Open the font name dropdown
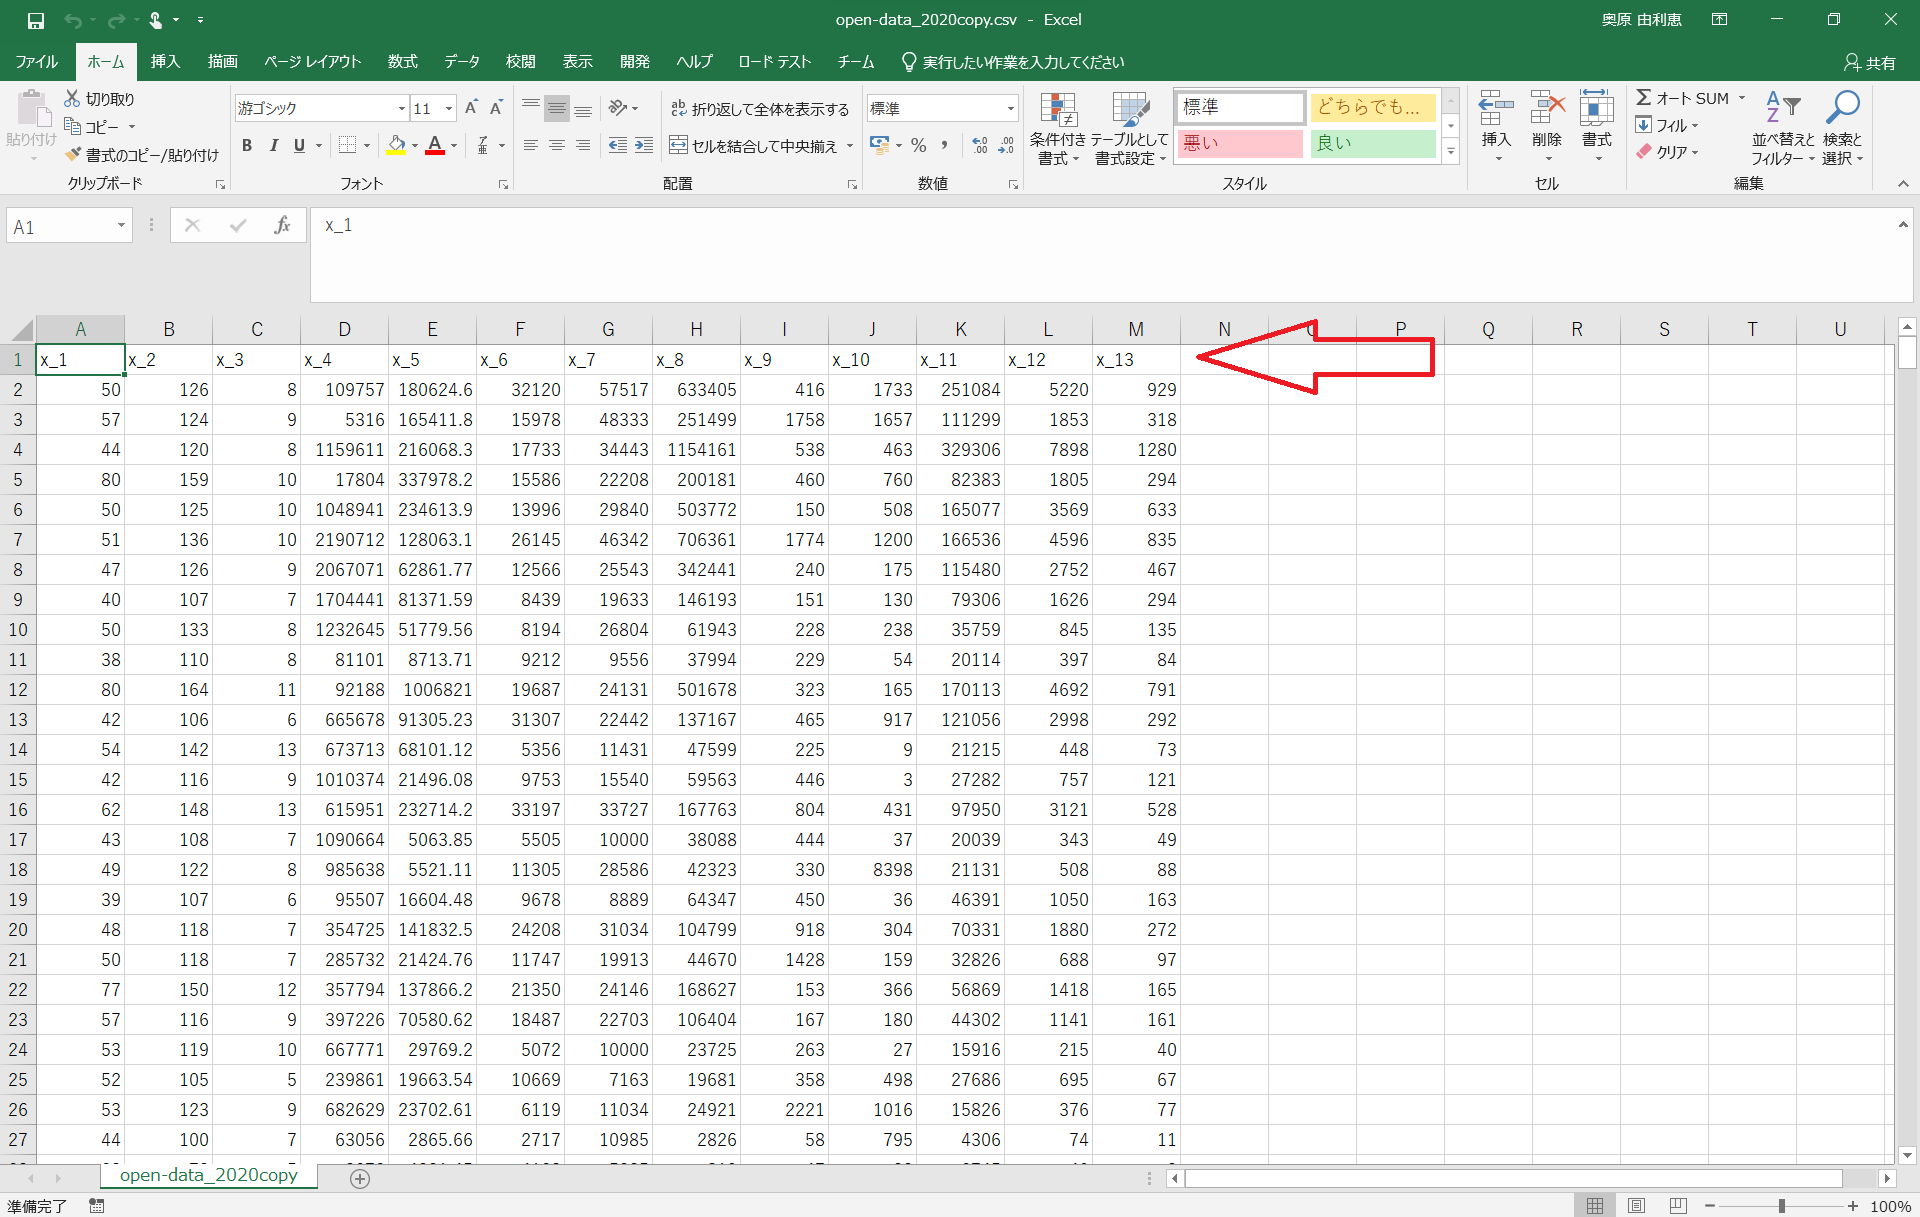The height and width of the screenshot is (1217, 1920). tap(401, 109)
